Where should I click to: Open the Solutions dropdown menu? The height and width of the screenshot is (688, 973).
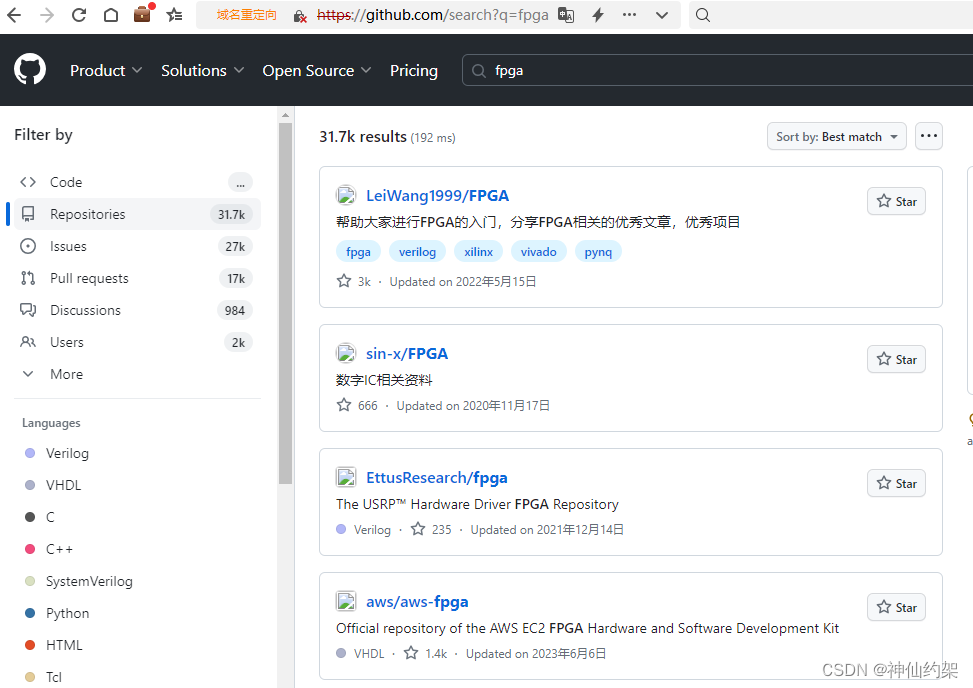[x=202, y=71]
